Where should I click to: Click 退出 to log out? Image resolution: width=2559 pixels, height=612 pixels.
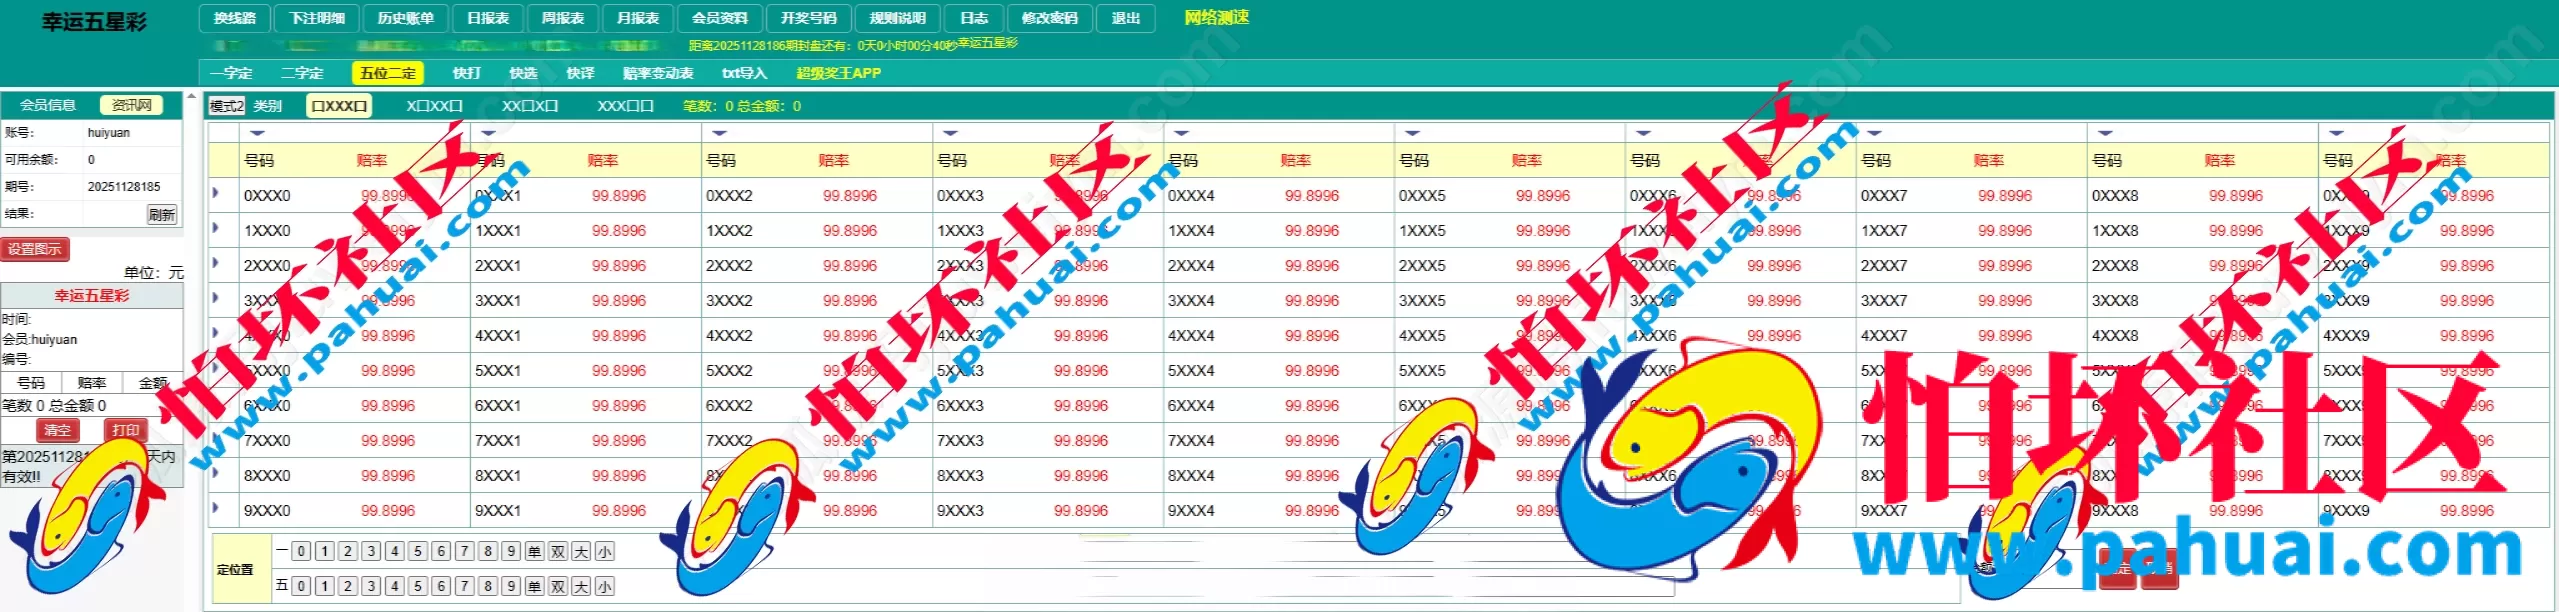pos(1126,18)
